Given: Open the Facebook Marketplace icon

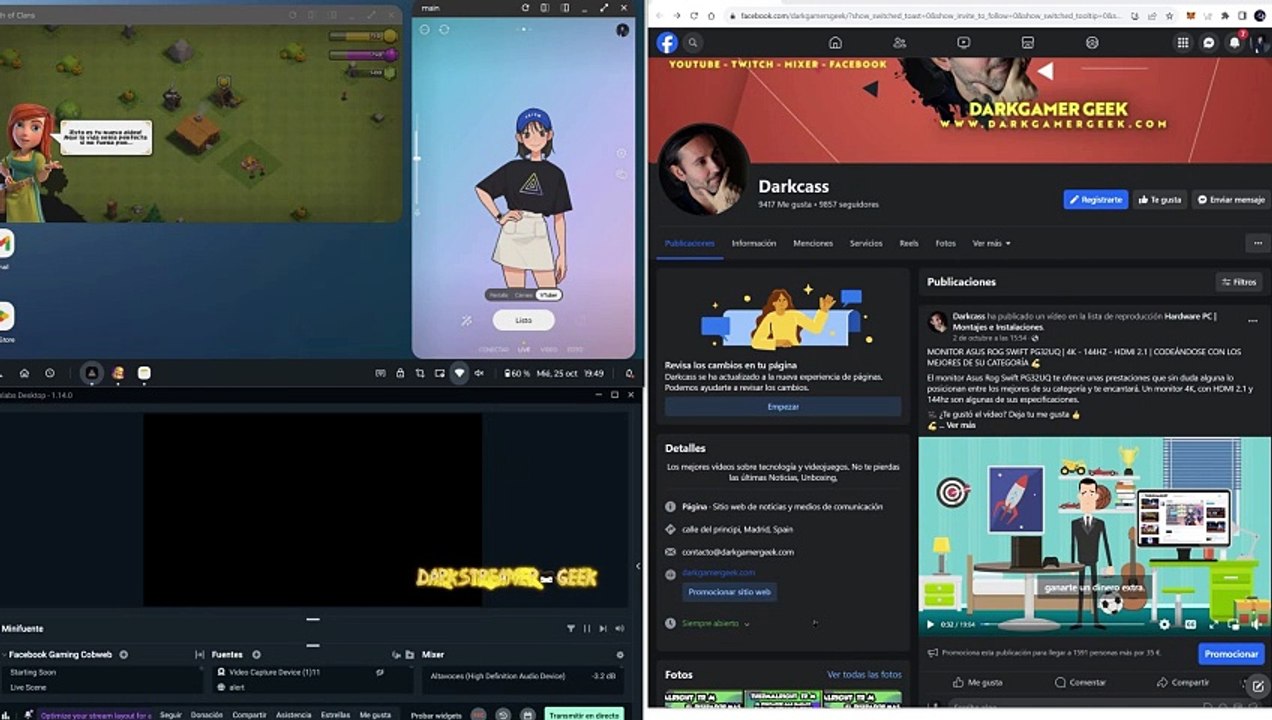Looking at the screenshot, I should [x=1027, y=43].
